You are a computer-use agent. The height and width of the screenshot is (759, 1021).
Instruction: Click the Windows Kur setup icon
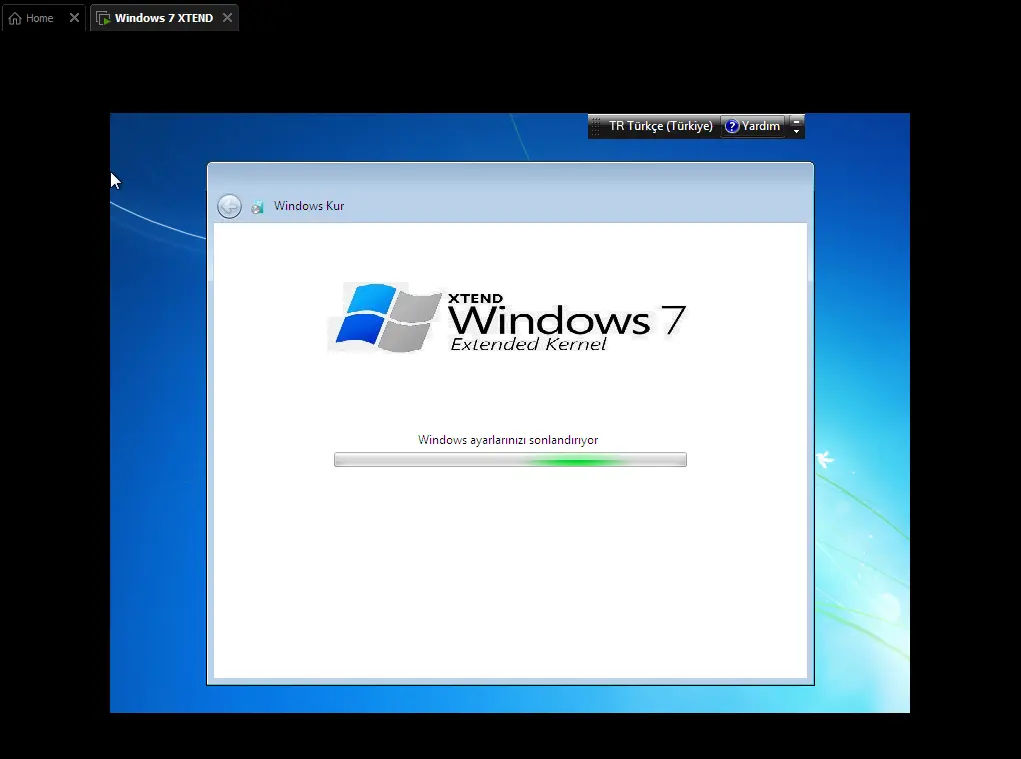pos(258,207)
